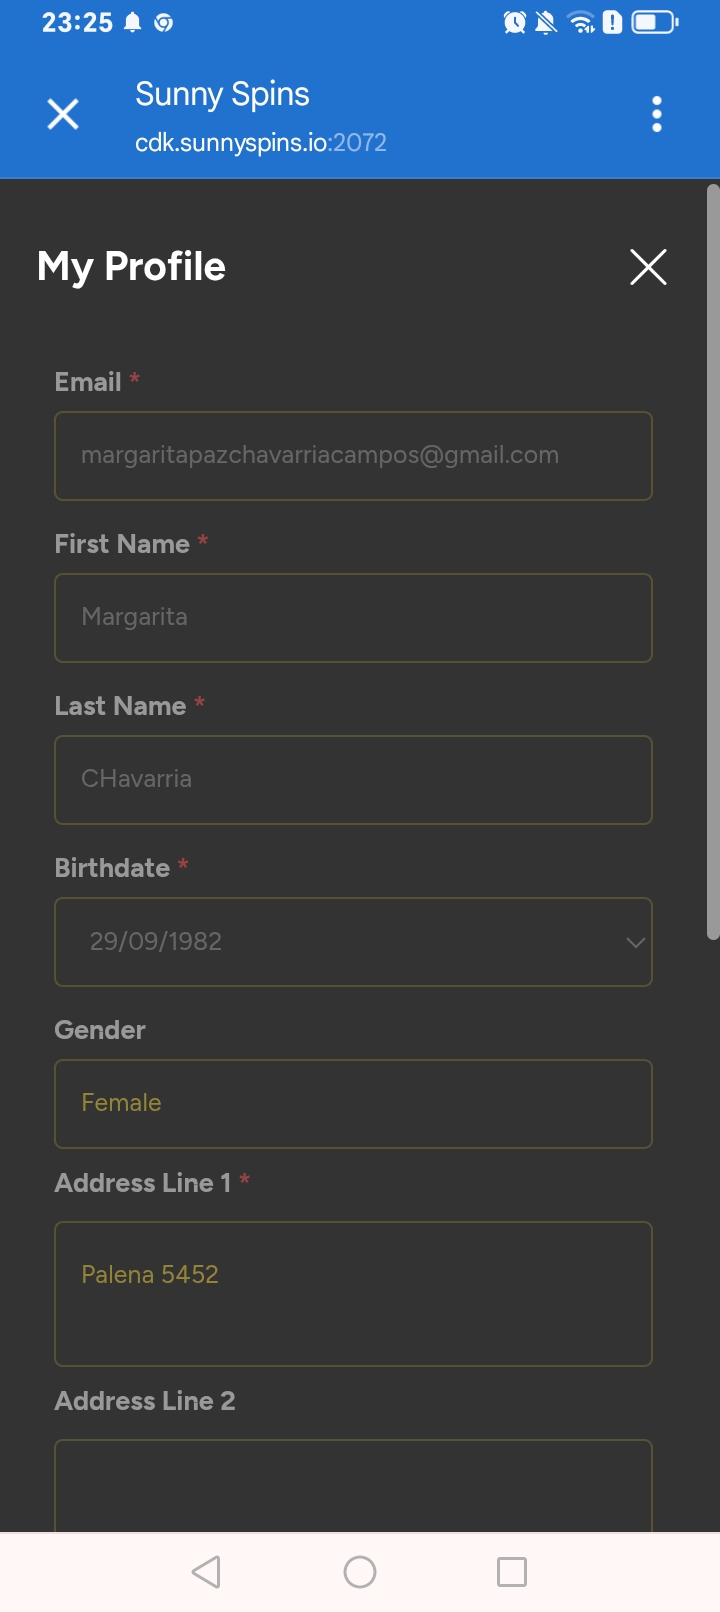Tap the muted notifications bell icon
720x1612 pixels.
coord(546,22)
